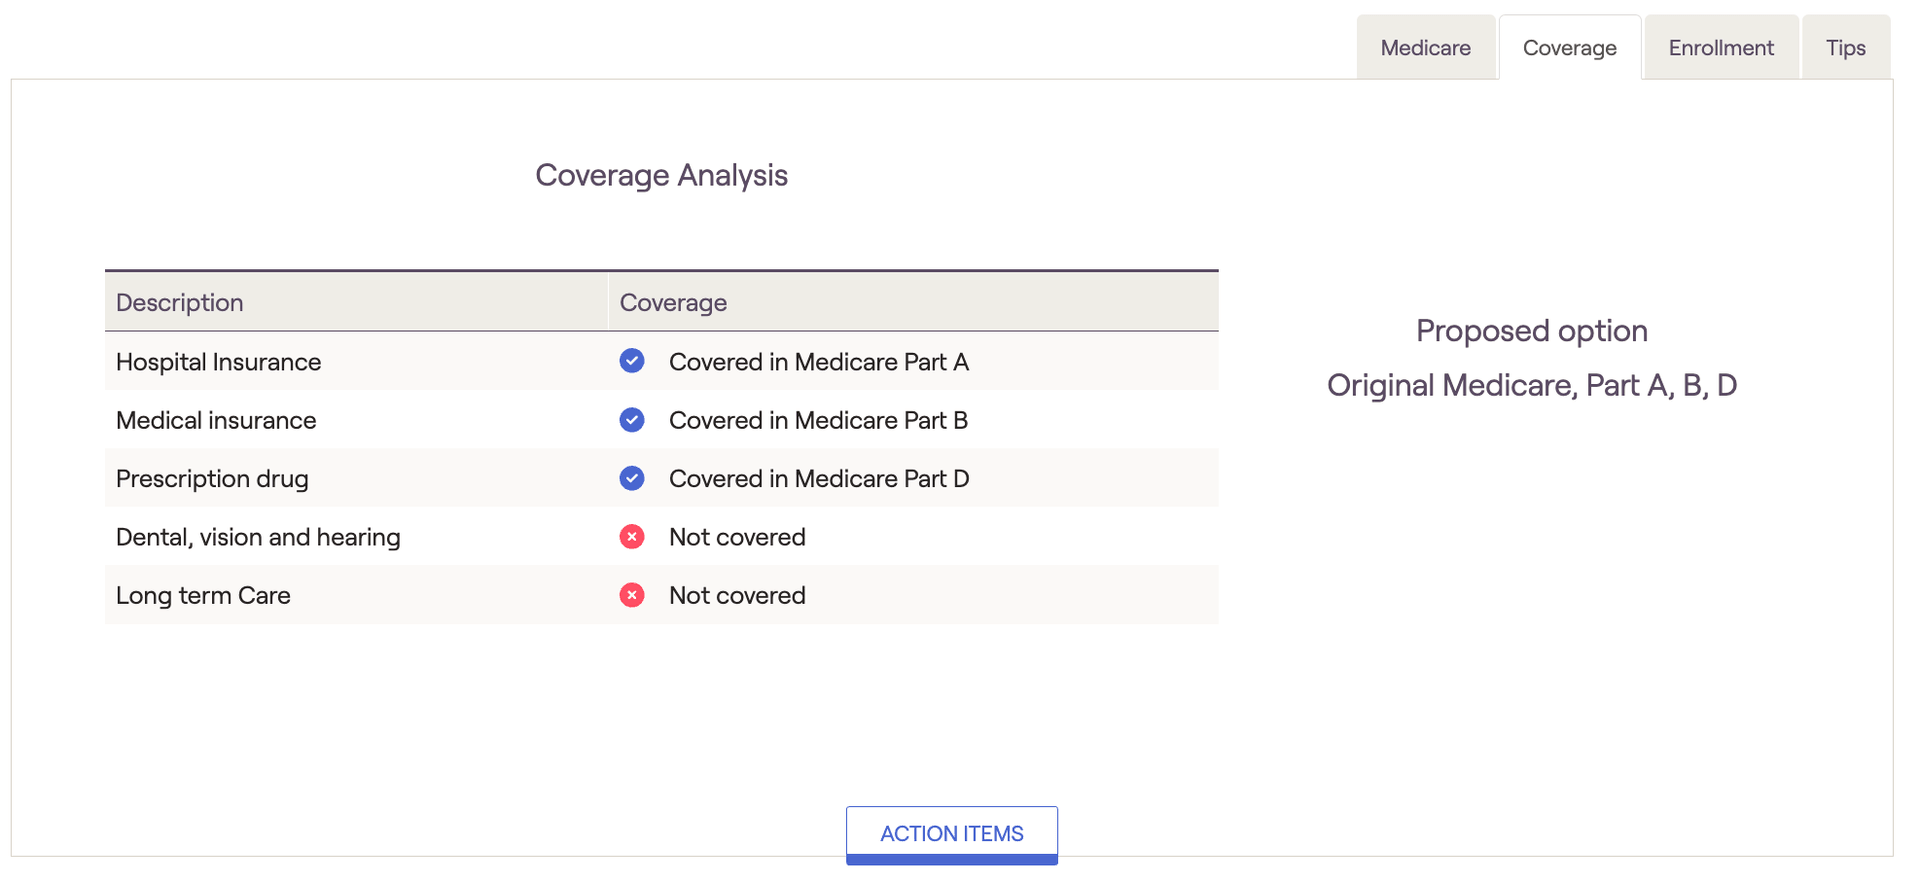Click 'Not covered' beside Dental, vision and hearing
1920x877 pixels.
click(x=737, y=537)
